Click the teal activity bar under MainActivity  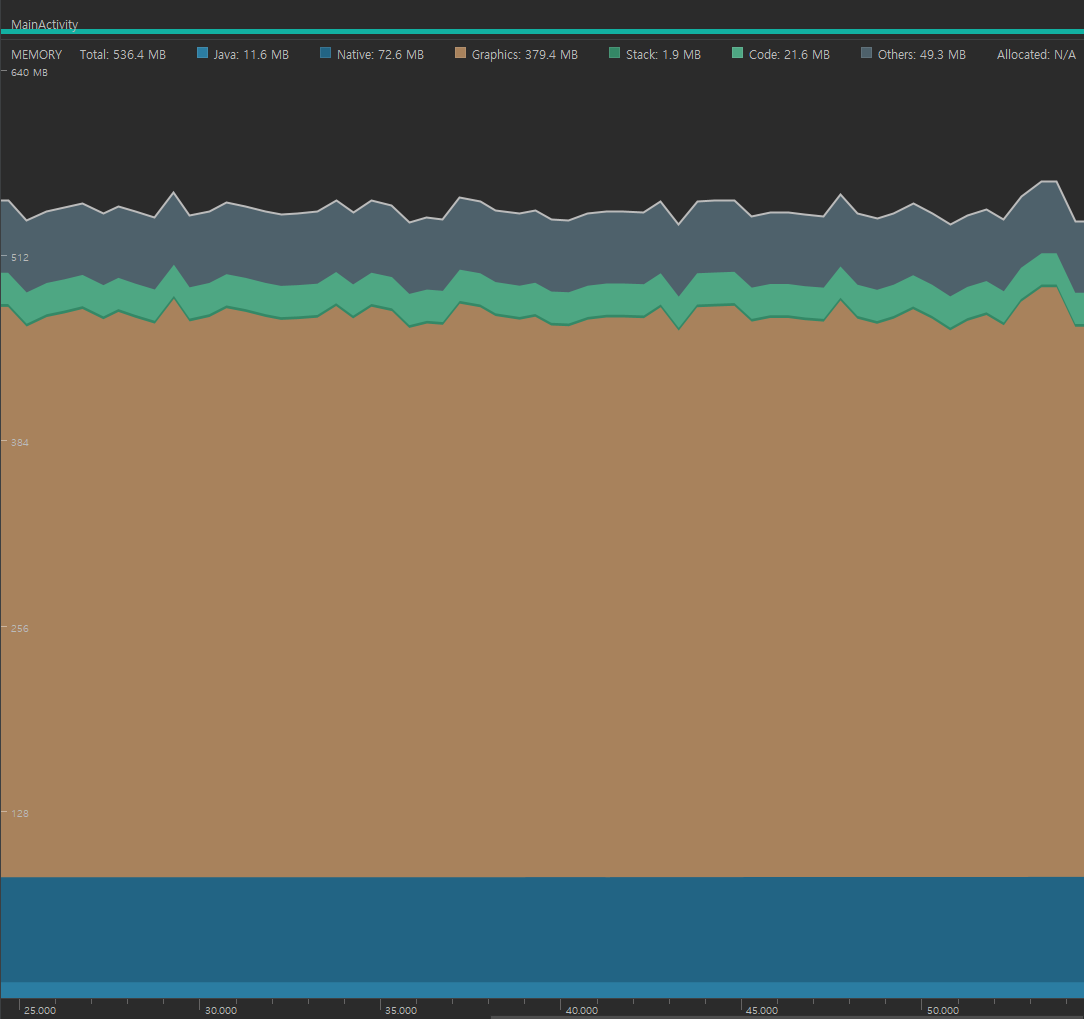tap(542, 32)
